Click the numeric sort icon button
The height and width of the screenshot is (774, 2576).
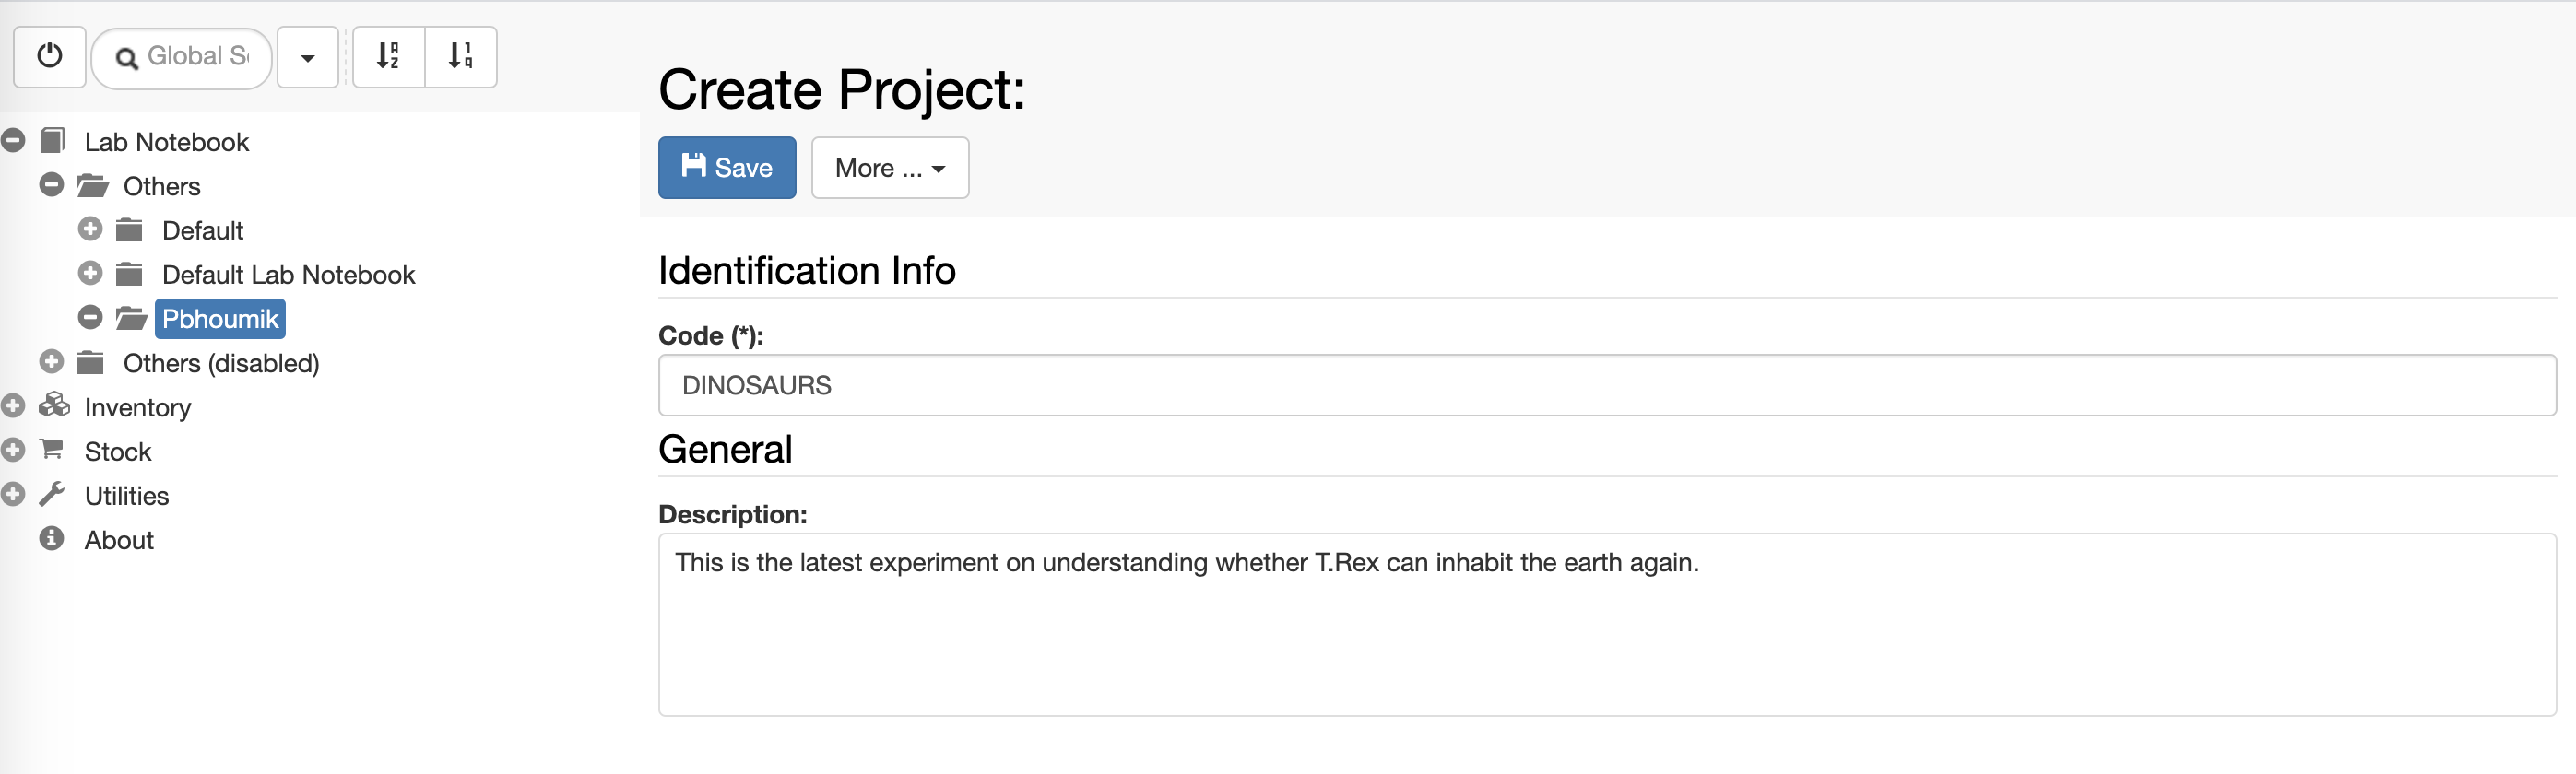pos(461,57)
